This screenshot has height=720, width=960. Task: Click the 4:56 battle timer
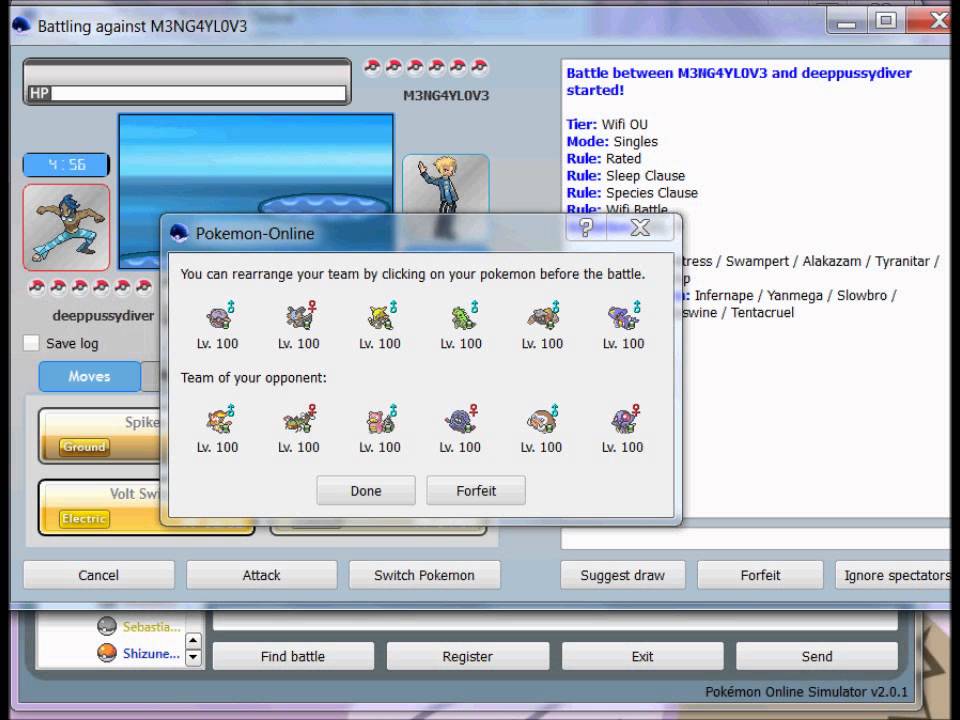point(66,165)
